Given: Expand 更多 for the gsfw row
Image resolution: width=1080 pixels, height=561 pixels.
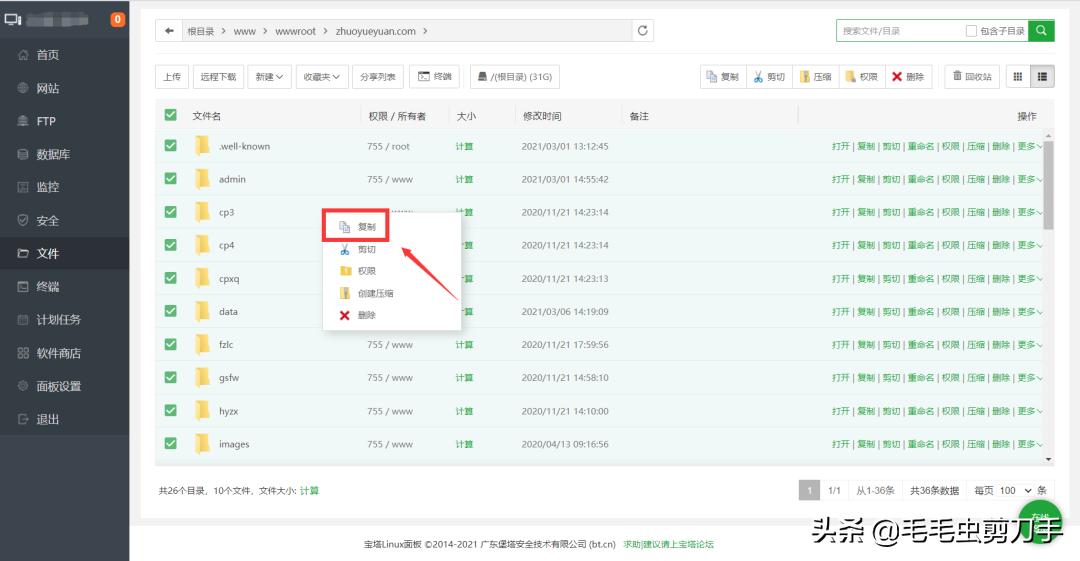Looking at the screenshot, I should pyautogui.click(x=1030, y=378).
